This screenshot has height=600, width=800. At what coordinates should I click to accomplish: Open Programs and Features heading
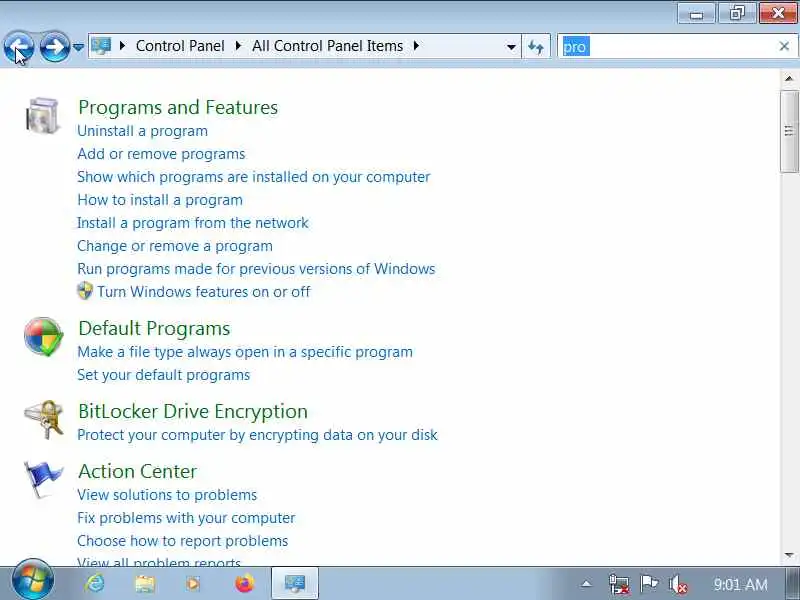178,107
